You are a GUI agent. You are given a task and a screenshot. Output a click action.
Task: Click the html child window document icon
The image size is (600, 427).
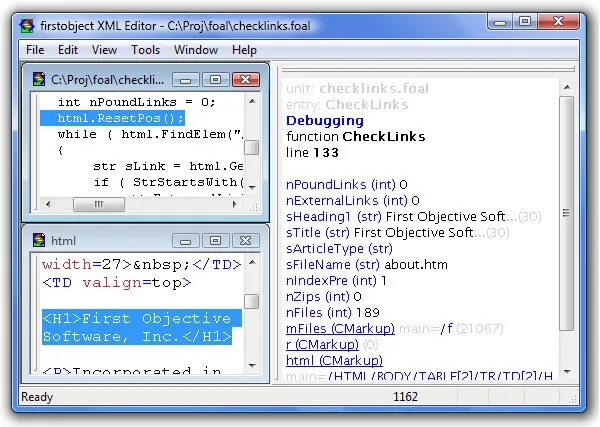pos(39,240)
